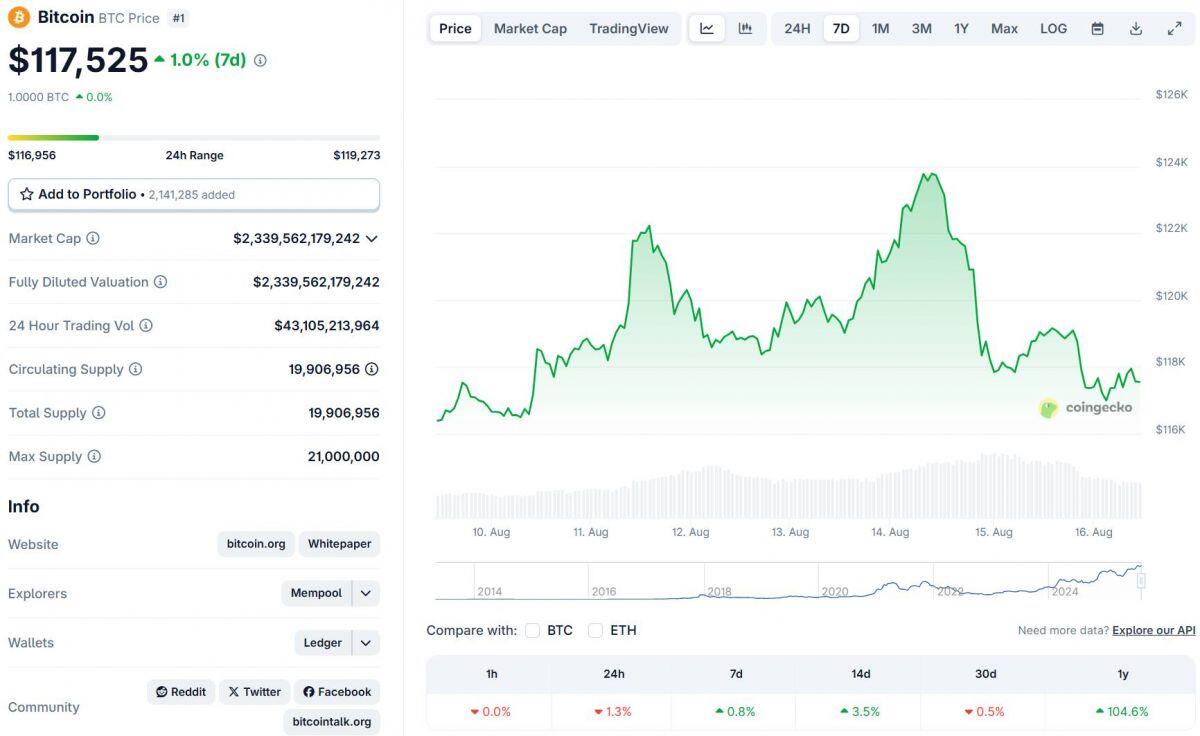The width and height of the screenshot is (1200, 736).
Task: Select the 1Y timeframe tab
Action: point(961,28)
